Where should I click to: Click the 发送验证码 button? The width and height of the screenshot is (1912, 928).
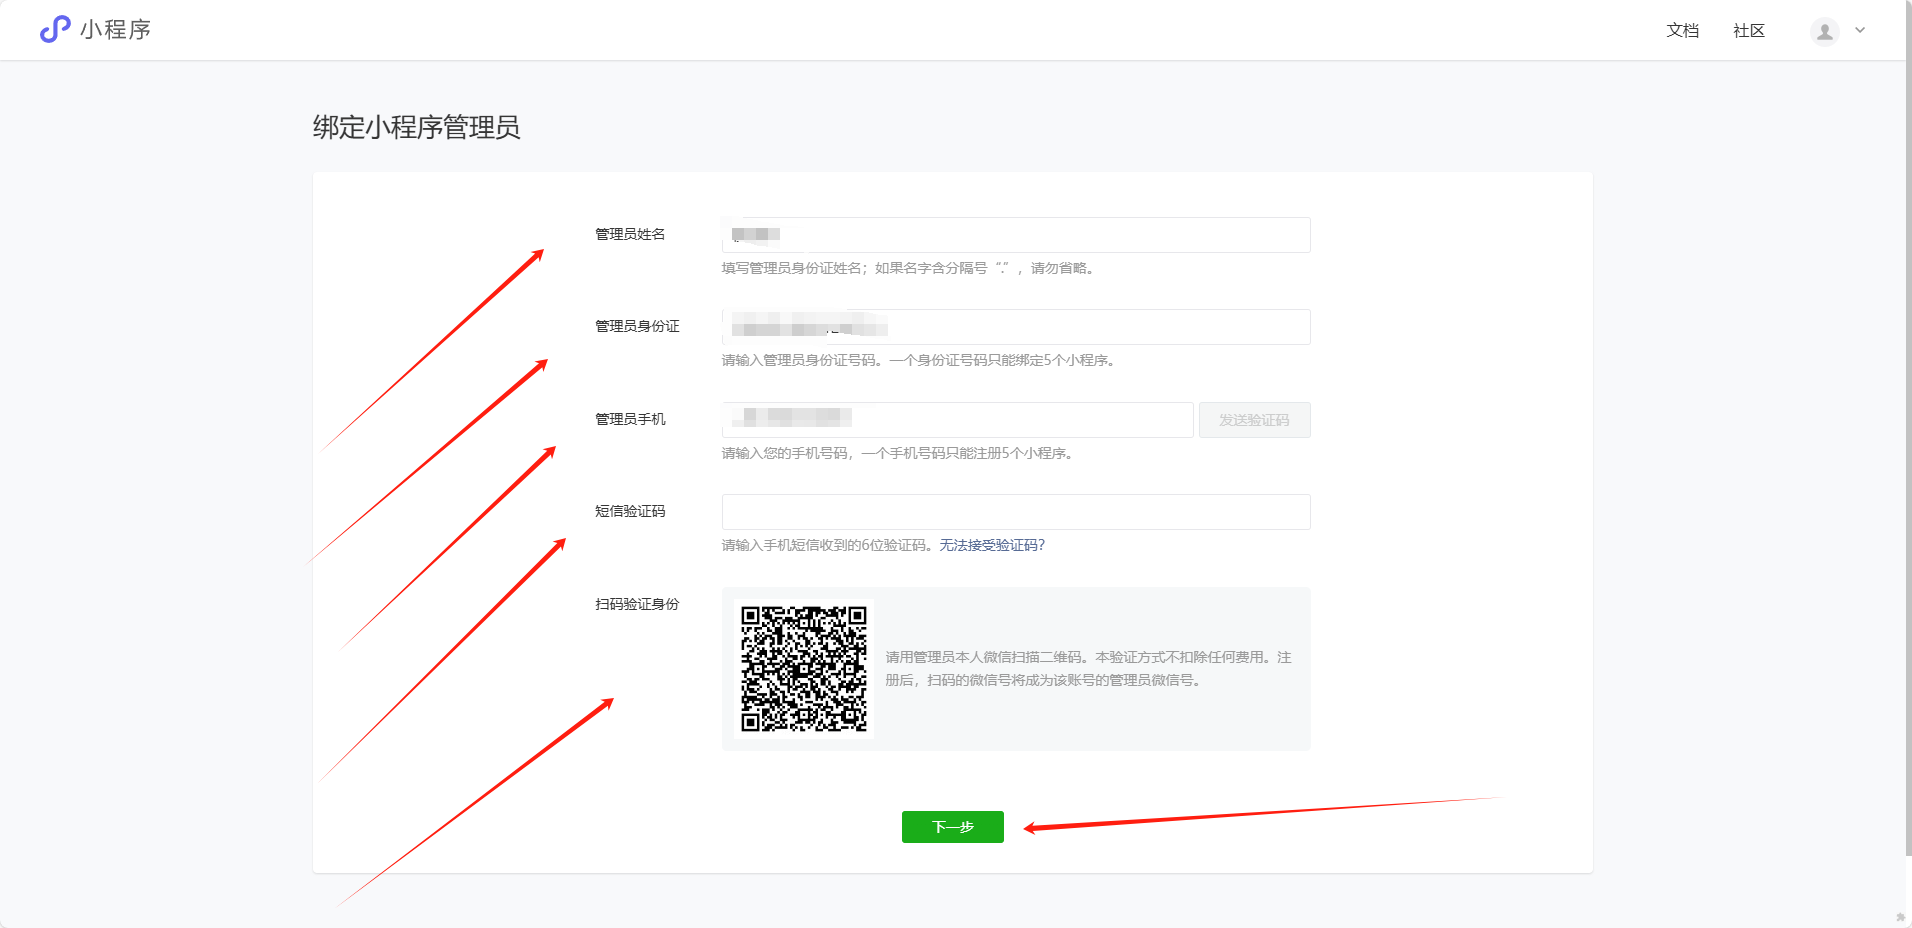(x=1254, y=420)
